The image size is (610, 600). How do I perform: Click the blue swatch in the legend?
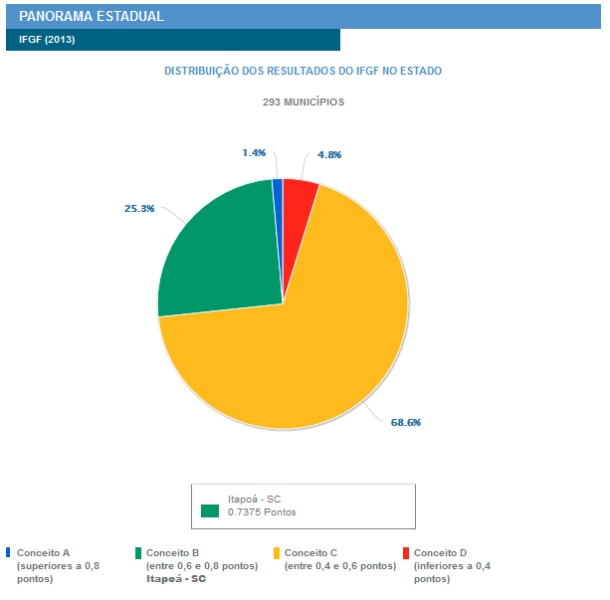pyautogui.click(x=8, y=552)
